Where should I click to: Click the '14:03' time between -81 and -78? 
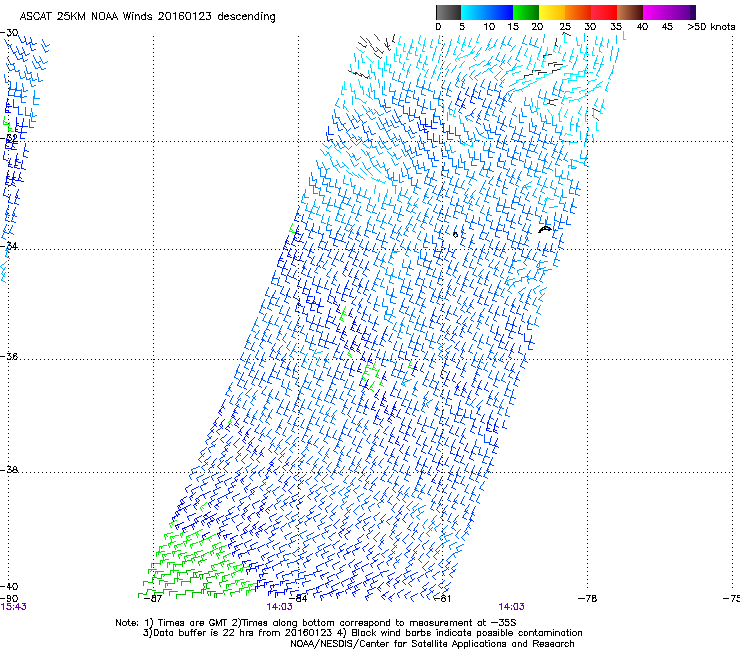512,607
